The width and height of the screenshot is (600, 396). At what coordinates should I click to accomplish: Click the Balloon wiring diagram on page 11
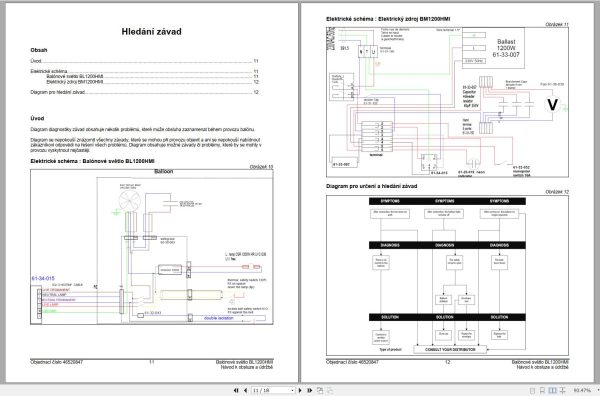152,247
